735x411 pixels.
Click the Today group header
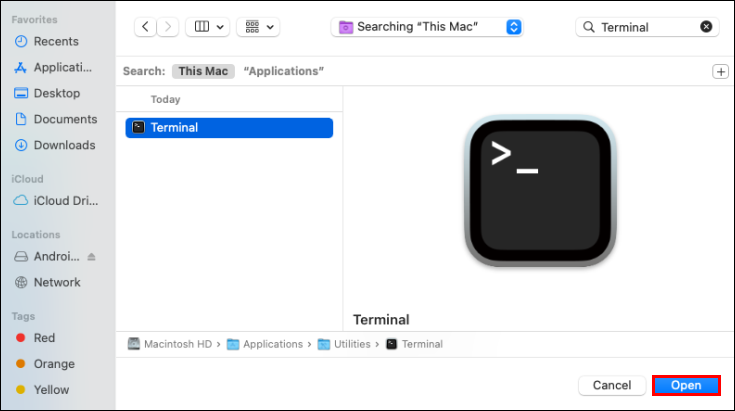coord(165,99)
